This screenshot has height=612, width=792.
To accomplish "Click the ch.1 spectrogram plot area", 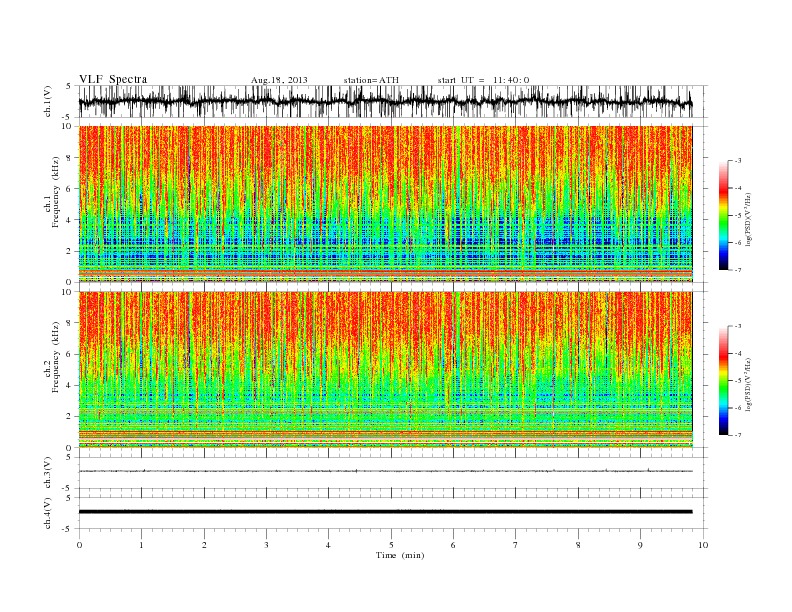I will pyautogui.click(x=385, y=204).
